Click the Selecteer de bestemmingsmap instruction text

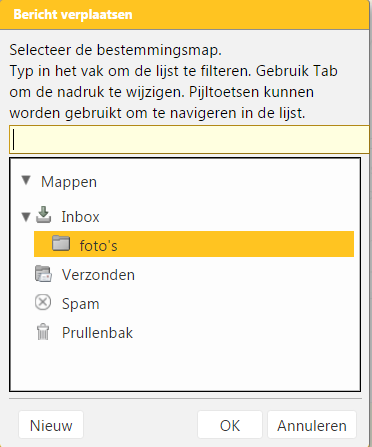(x=115, y=50)
